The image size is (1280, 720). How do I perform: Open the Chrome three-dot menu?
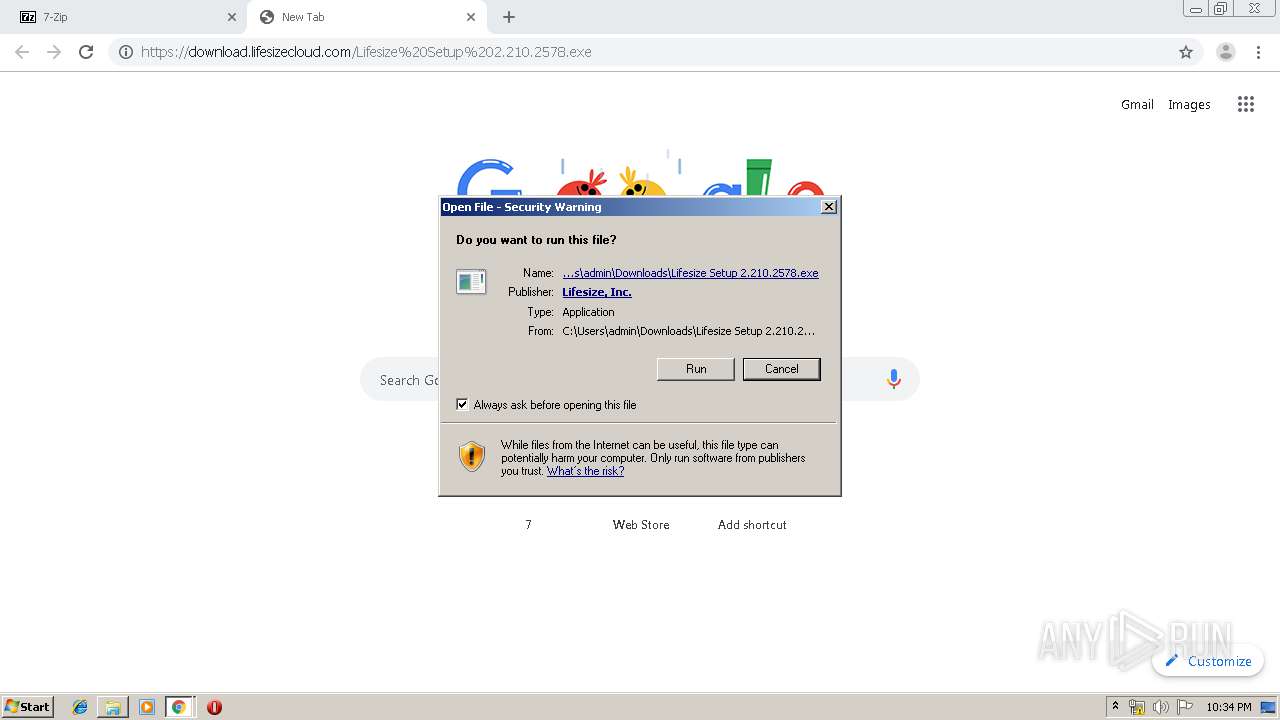(x=1259, y=52)
